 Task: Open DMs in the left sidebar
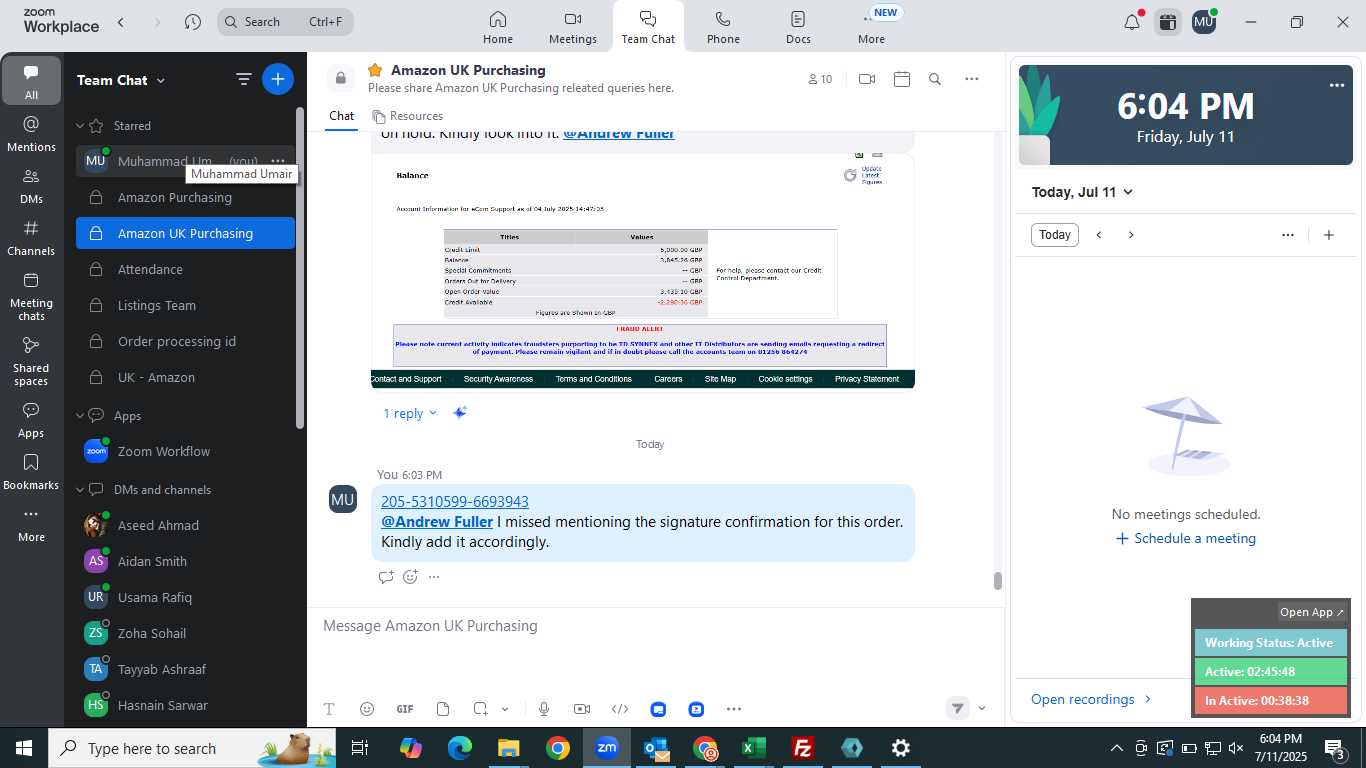[x=31, y=186]
